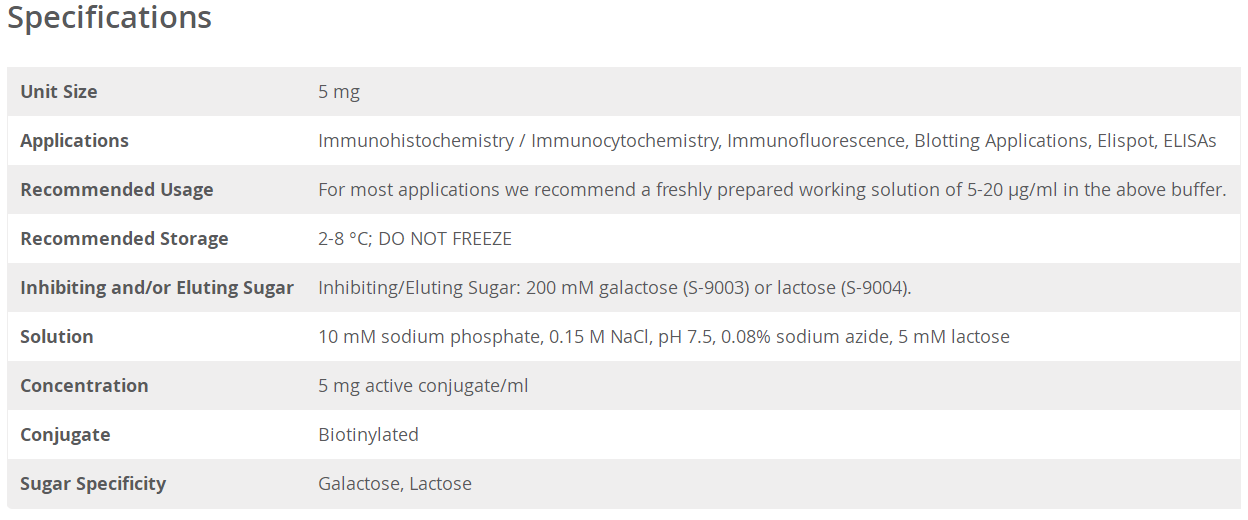1248x520 pixels.
Task: Select the Solution row label
Action: point(57,337)
